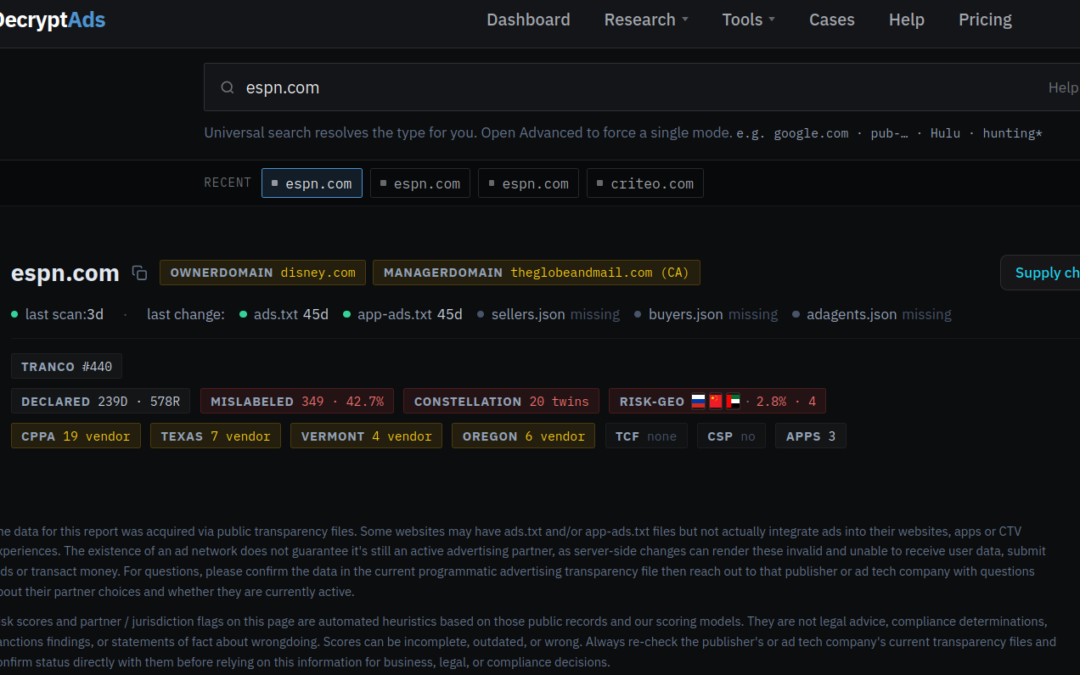Viewport: 1080px width, 675px height.
Task: Click the green app-ads.txt status dot
Action: coord(346,314)
